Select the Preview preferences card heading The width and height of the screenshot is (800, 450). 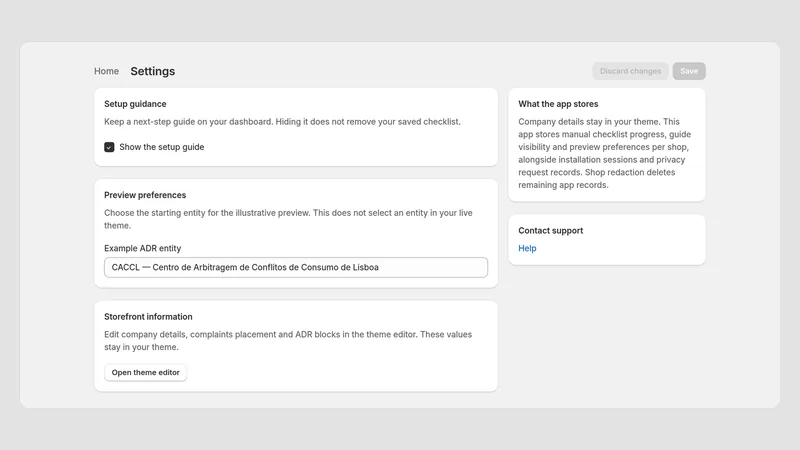coord(145,195)
